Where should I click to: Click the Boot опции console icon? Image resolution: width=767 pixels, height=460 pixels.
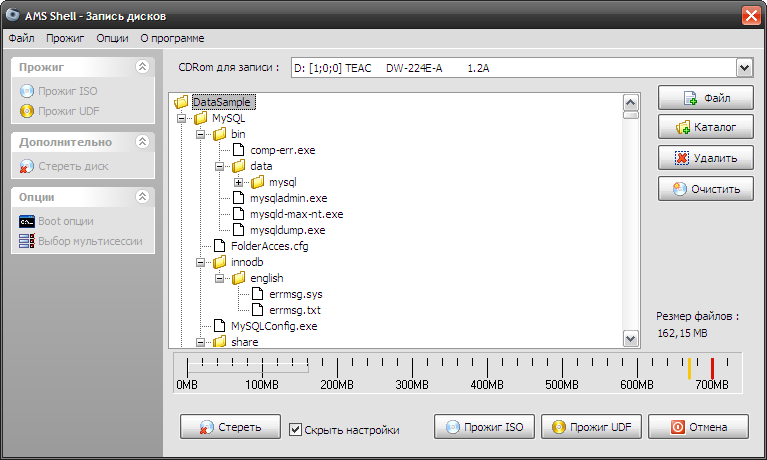pos(27,221)
